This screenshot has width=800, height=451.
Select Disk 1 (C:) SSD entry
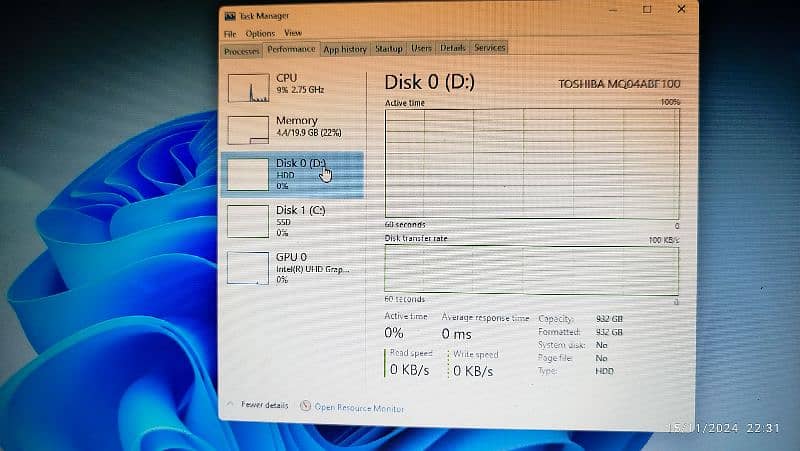[290, 220]
